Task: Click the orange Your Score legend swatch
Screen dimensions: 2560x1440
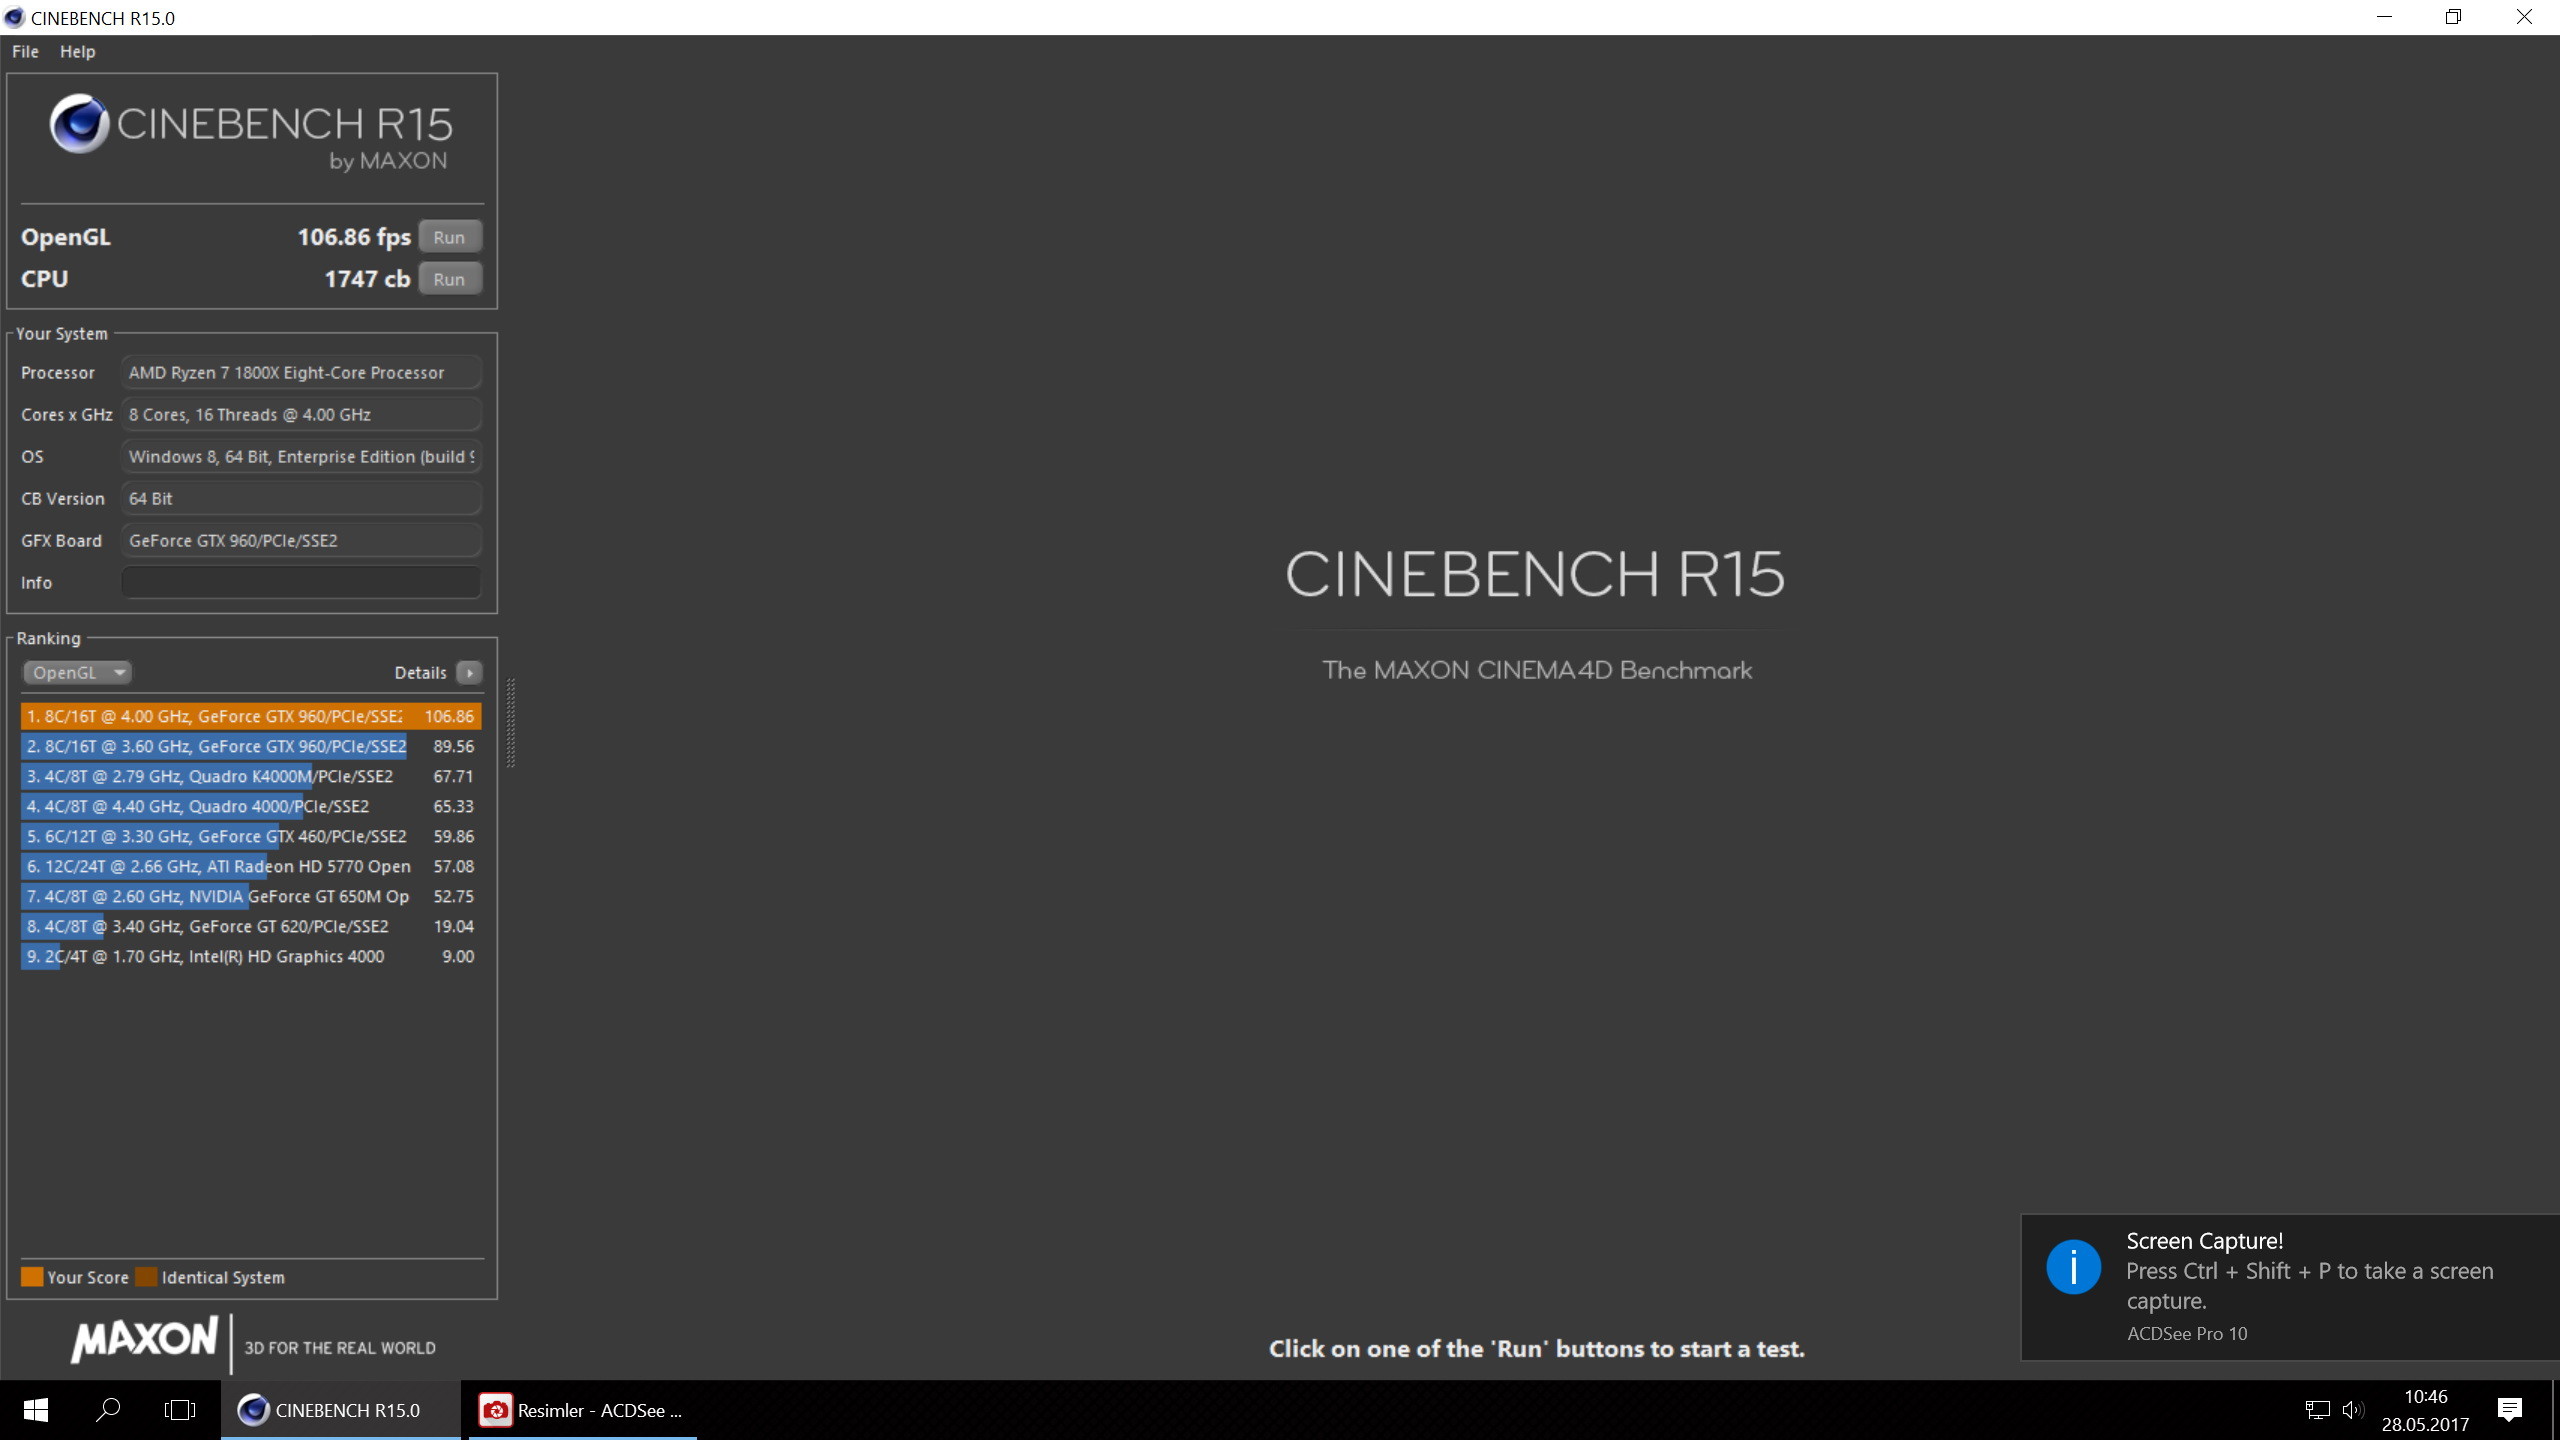Action: point(32,1277)
